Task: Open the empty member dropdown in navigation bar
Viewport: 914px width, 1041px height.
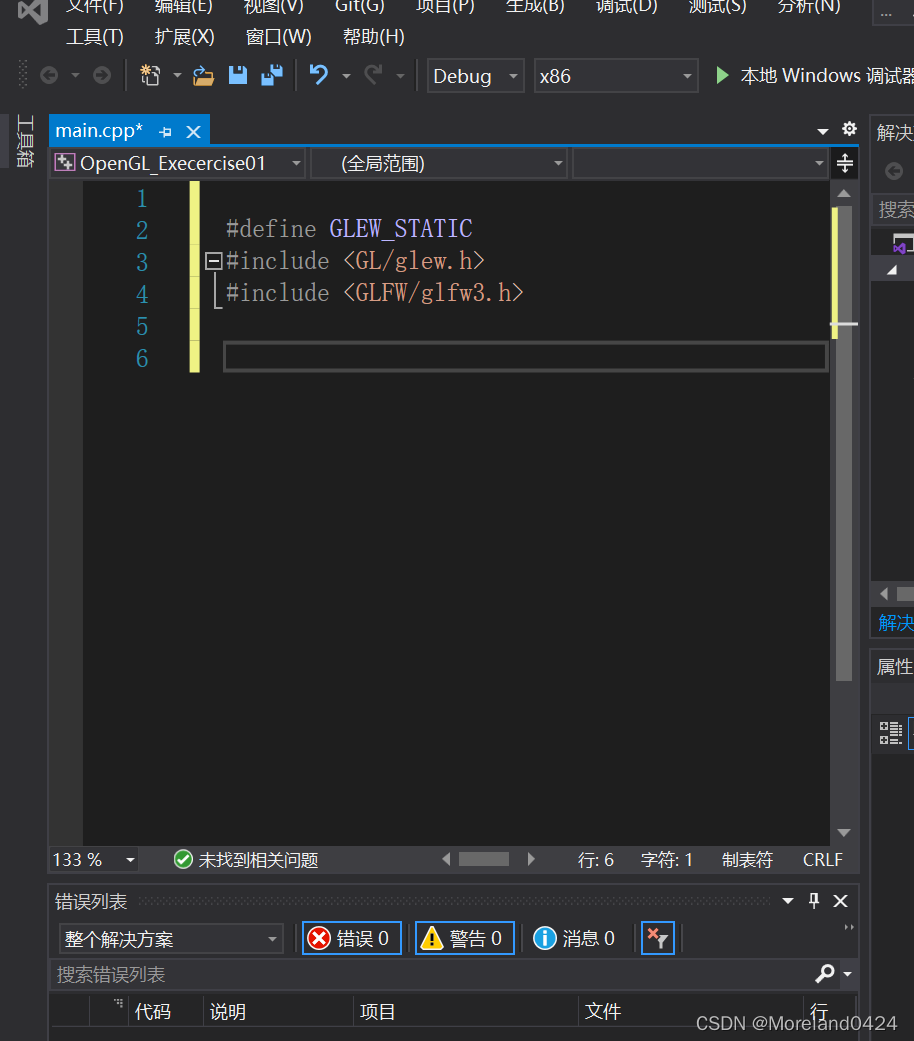Action: [x=701, y=163]
